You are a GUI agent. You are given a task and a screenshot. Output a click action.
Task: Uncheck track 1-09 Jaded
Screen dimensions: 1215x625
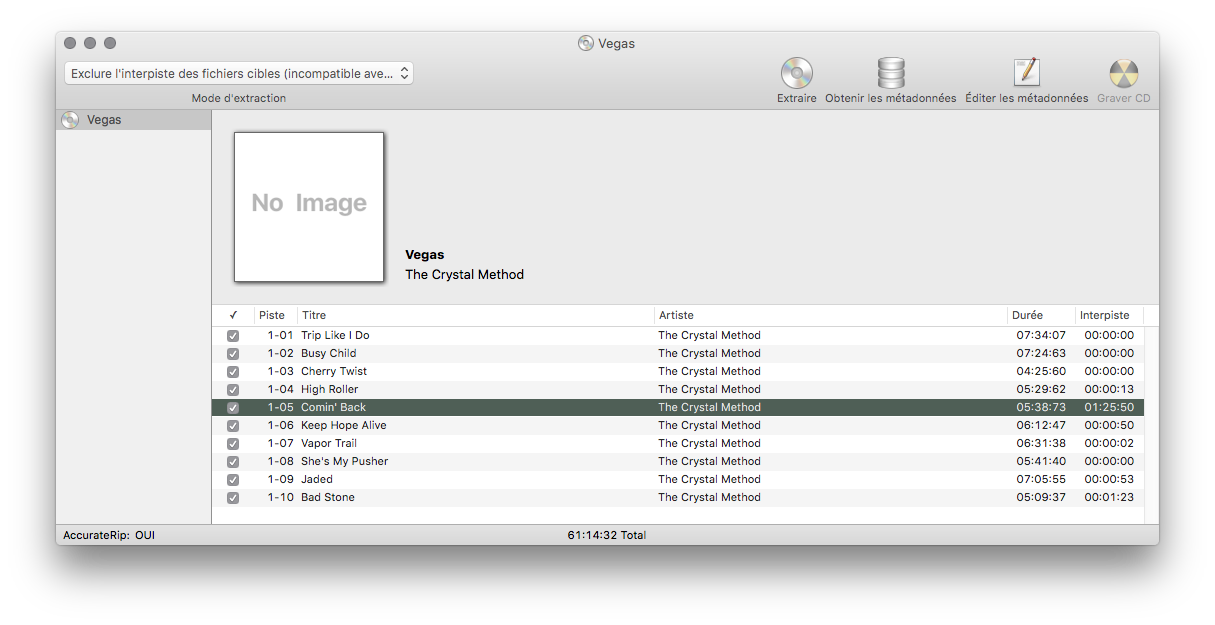[233, 480]
